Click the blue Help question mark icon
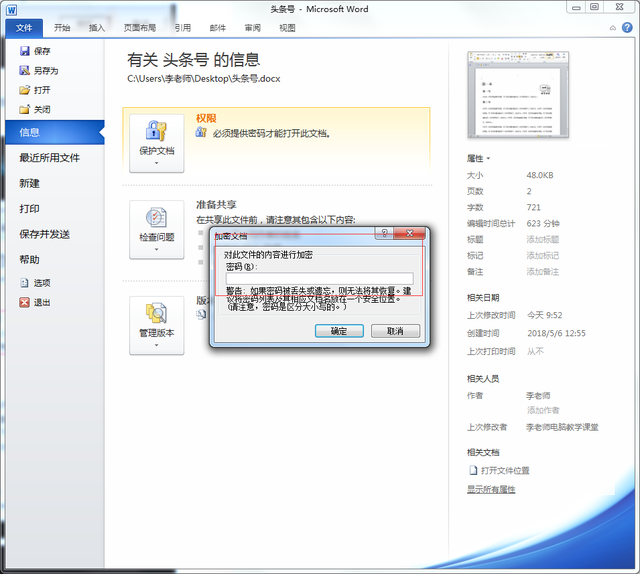640x574 pixels. (x=627, y=28)
